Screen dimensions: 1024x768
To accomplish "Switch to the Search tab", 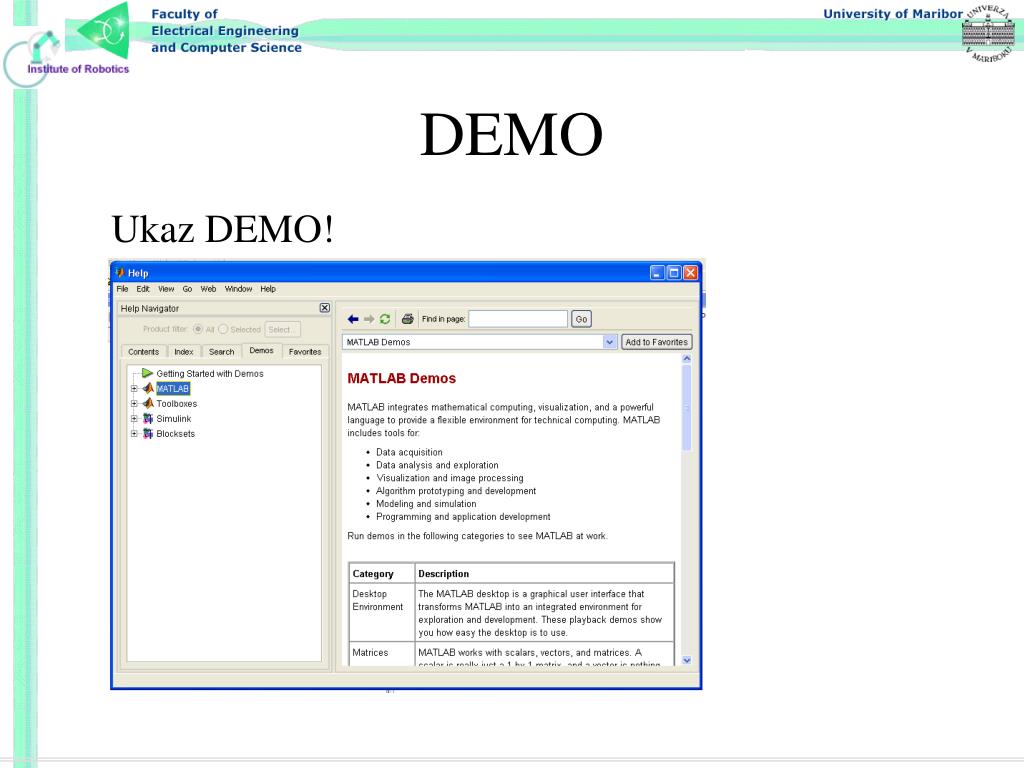I will point(221,351).
